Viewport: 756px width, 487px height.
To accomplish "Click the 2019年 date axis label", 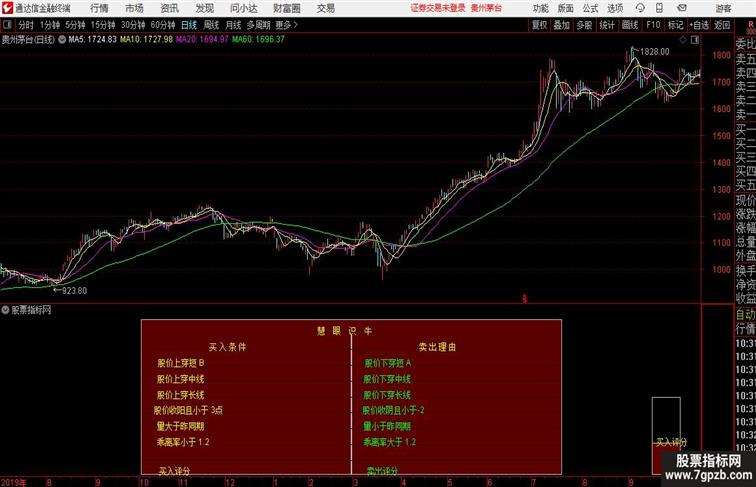I will 14,482.
